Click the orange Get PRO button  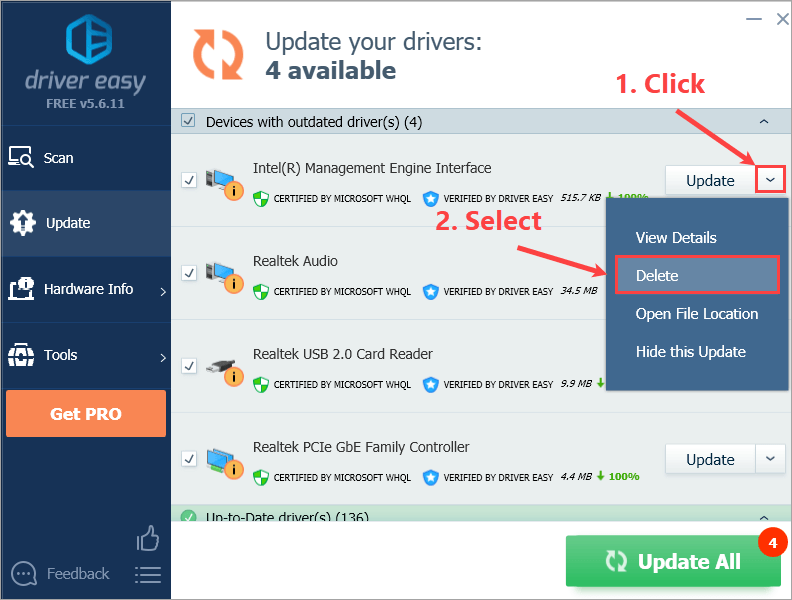click(86, 414)
